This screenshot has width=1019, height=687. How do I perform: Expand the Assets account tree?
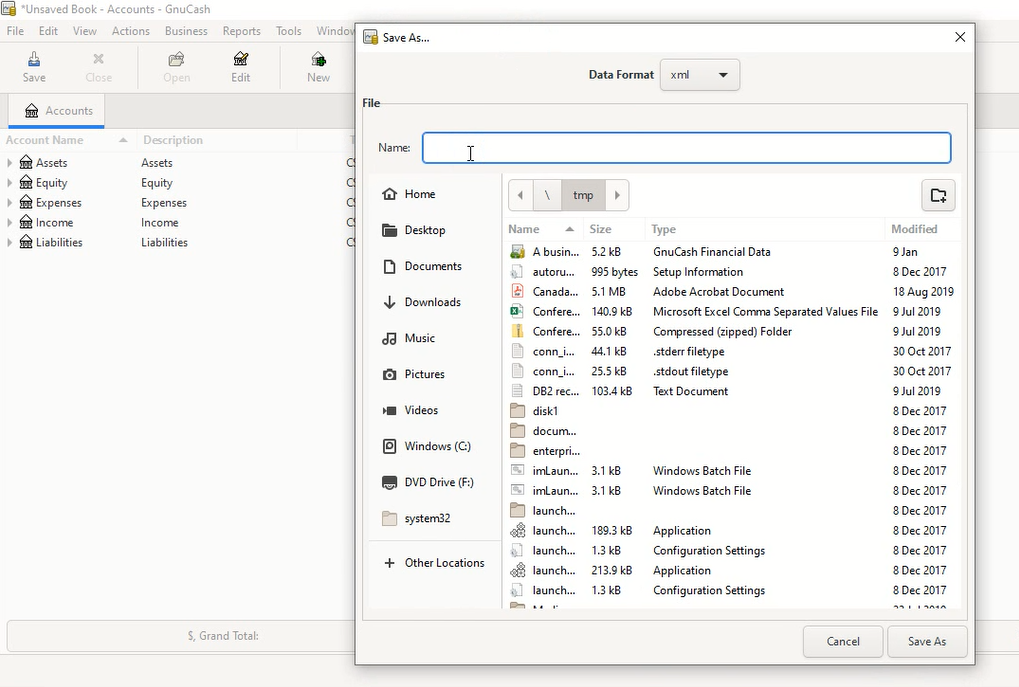coord(10,163)
